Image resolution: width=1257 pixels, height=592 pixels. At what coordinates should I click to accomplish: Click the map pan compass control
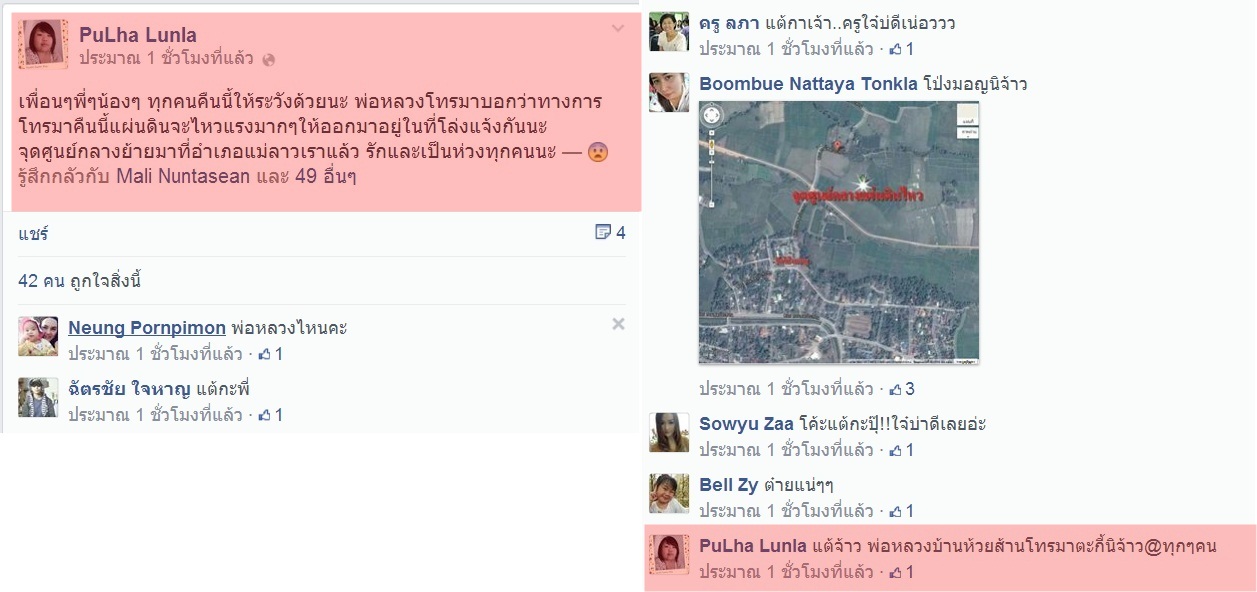click(713, 115)
